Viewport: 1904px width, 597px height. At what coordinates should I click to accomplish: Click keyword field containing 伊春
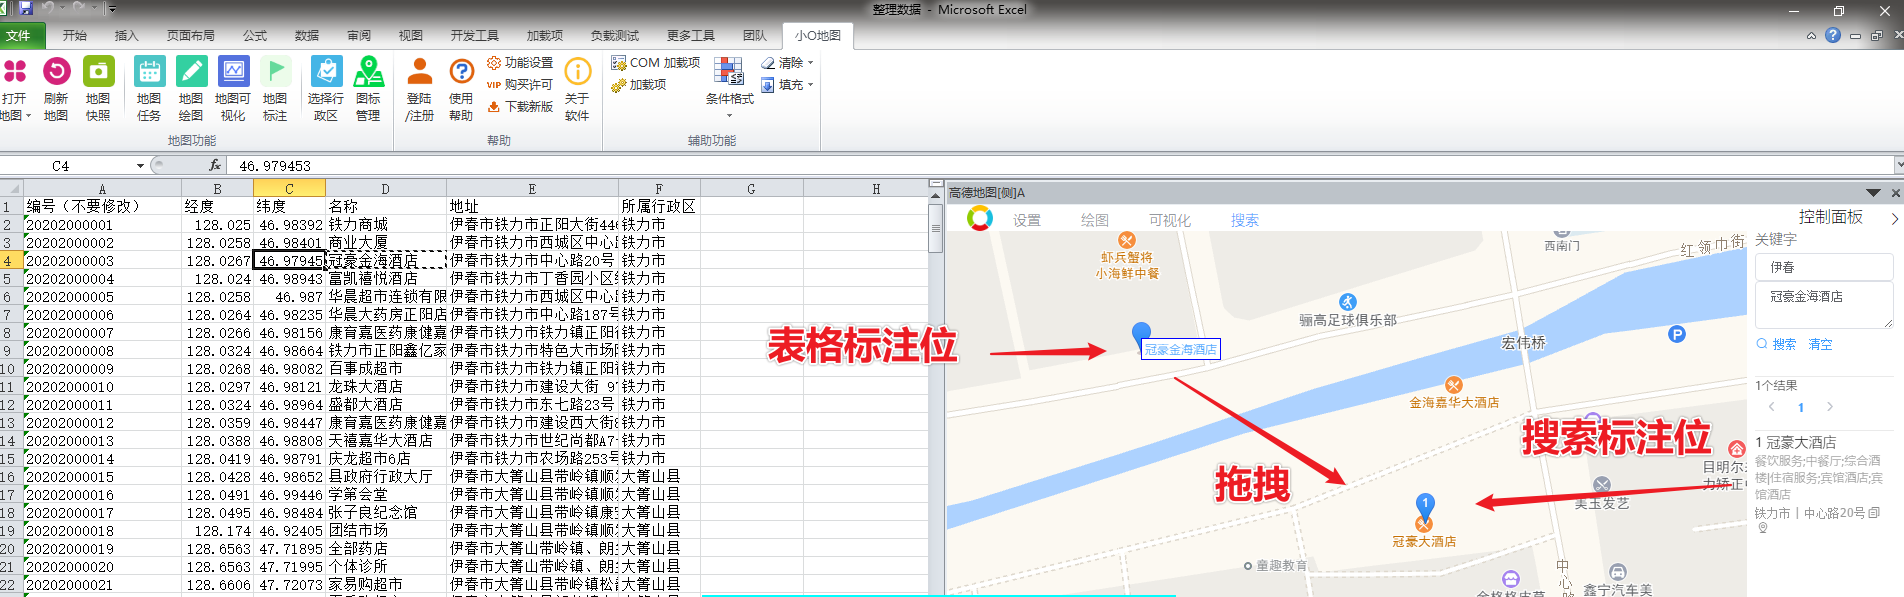click(1824, 267)
